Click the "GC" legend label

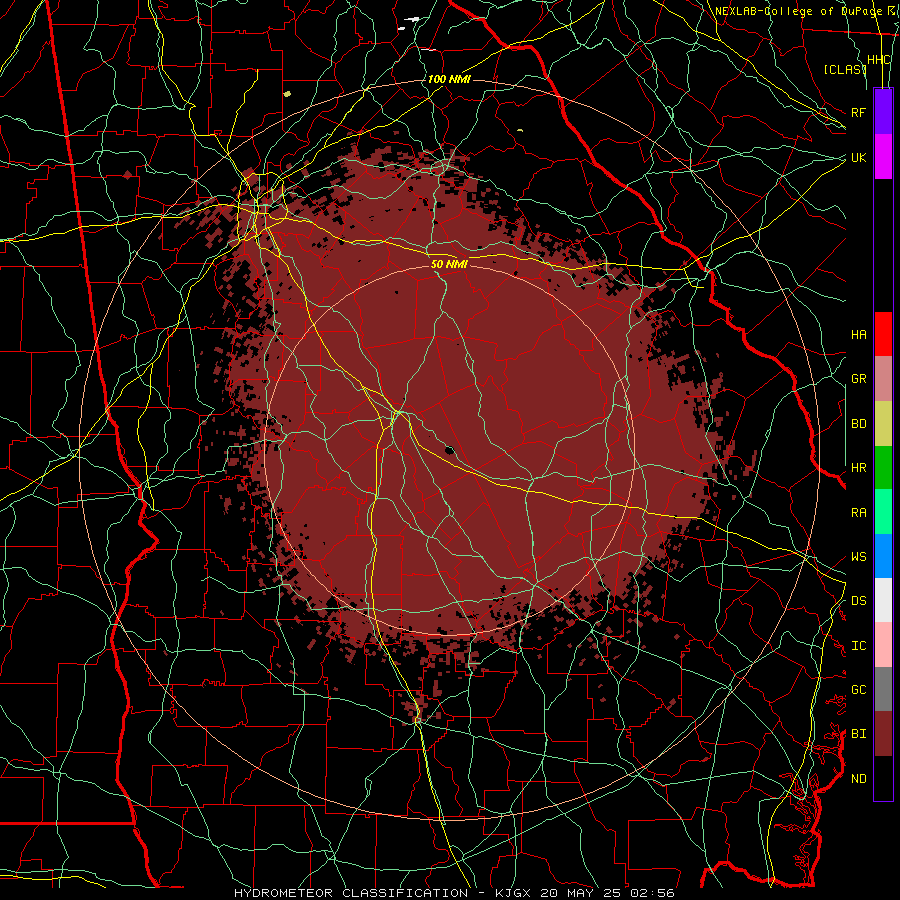pos(858,689)
